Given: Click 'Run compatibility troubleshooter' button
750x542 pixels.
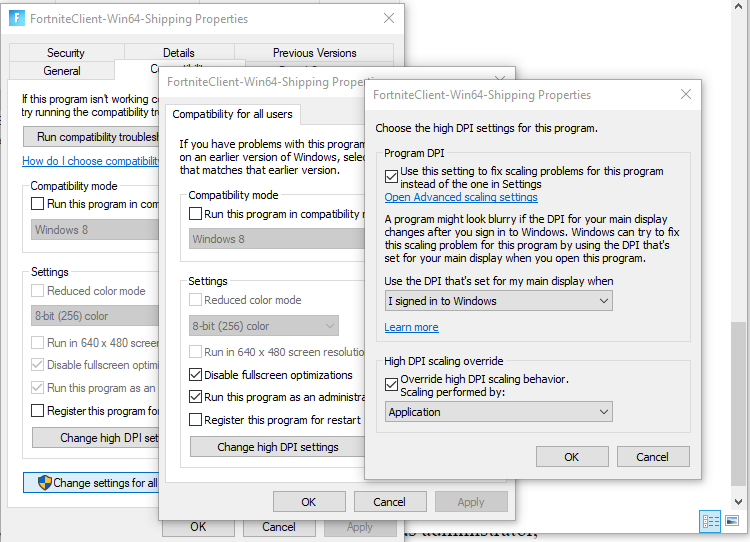Looking at the screenshot, I should [91, 137].
